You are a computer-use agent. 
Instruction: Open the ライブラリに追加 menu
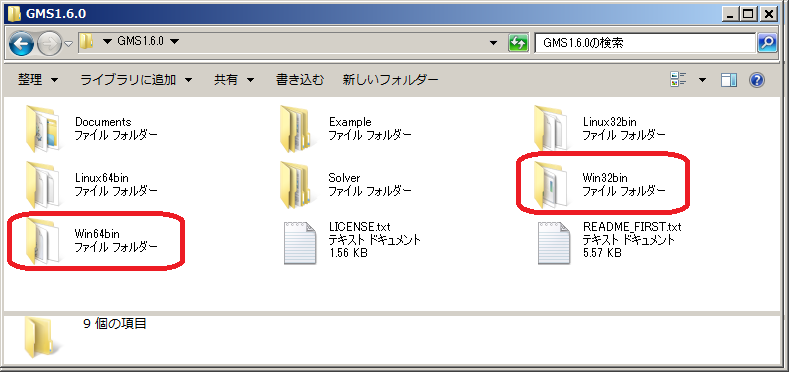[136, 80]
